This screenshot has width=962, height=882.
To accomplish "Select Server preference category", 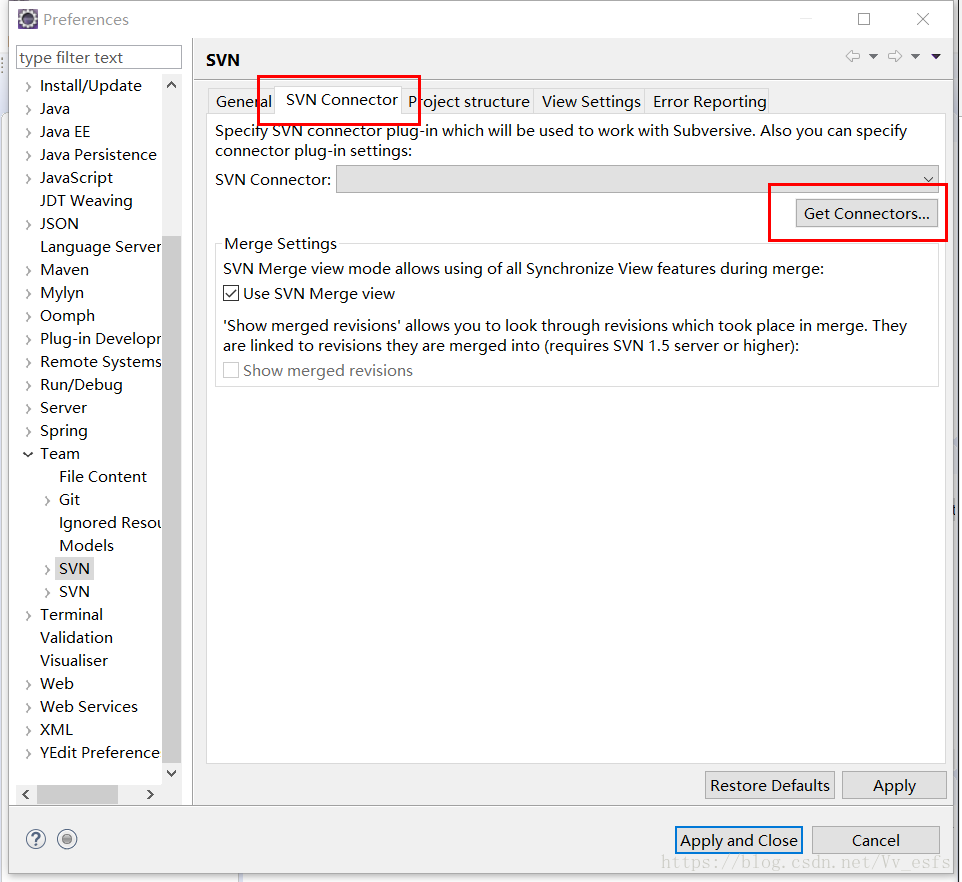I will pos(63,408).
